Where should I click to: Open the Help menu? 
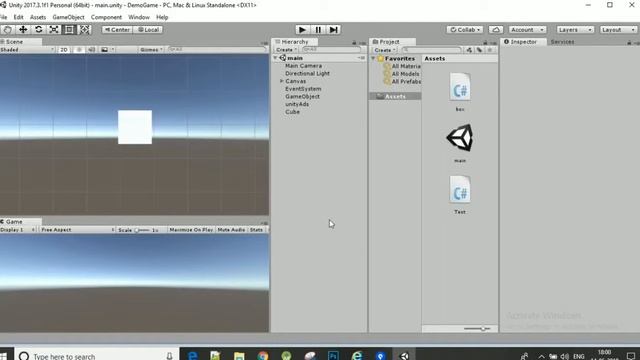click(x=162, y=17)
